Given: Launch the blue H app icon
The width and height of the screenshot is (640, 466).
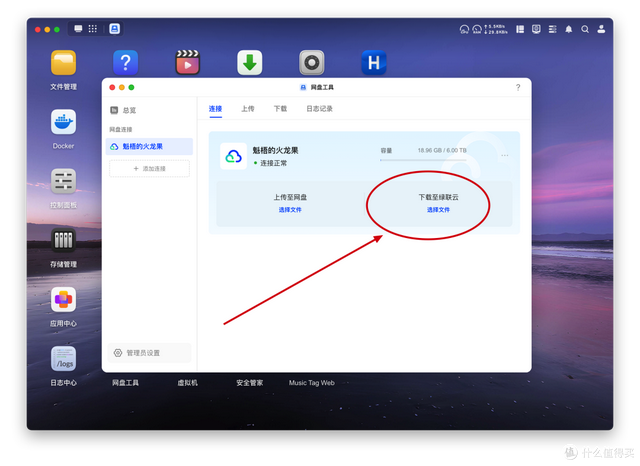Looking at the screenshot, I should 373,63.
